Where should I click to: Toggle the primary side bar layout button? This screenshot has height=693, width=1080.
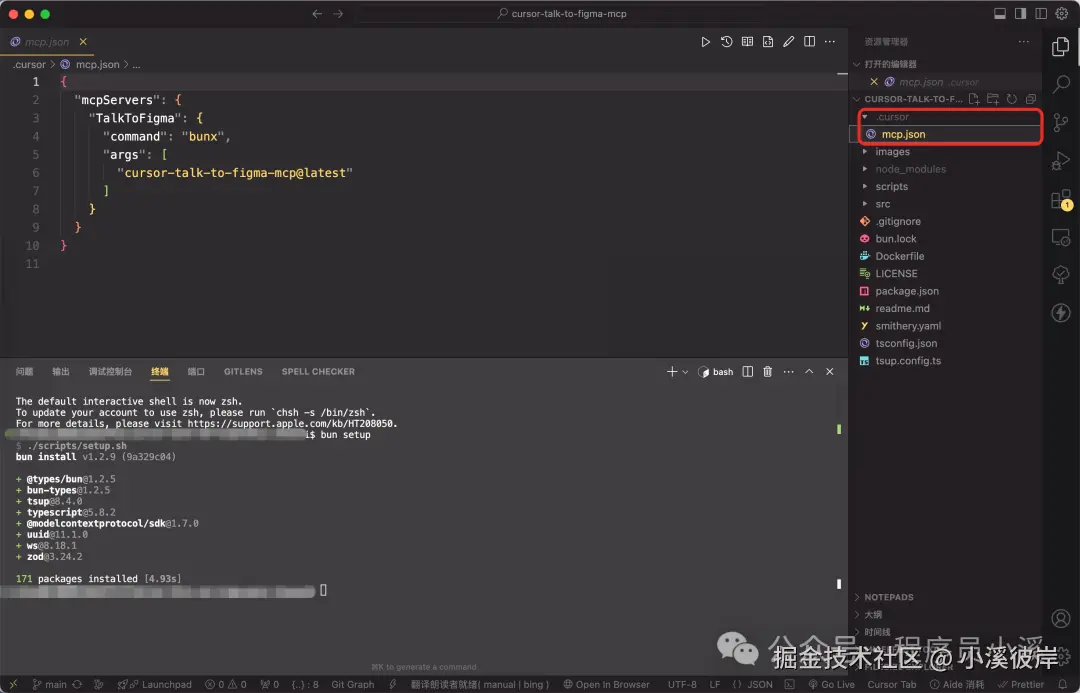[1021, 14]
